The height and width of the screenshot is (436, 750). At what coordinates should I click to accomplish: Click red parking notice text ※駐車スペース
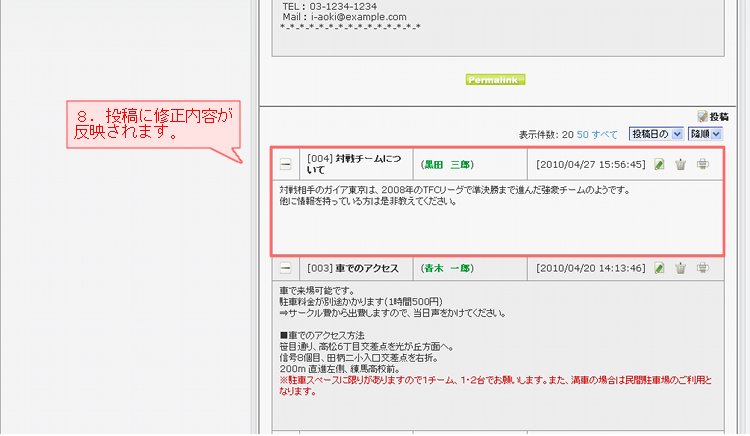click(x=496, y=385)
